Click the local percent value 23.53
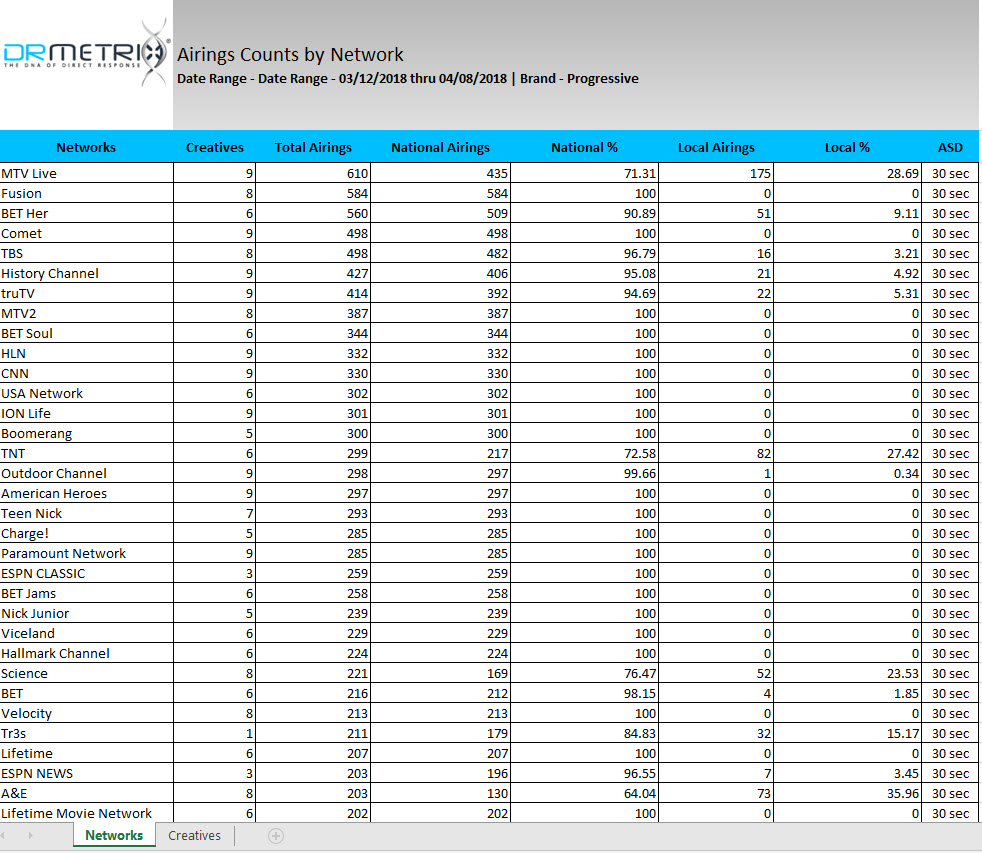The width and height of the screenshot is (982, 853). (x=847, y=674)
